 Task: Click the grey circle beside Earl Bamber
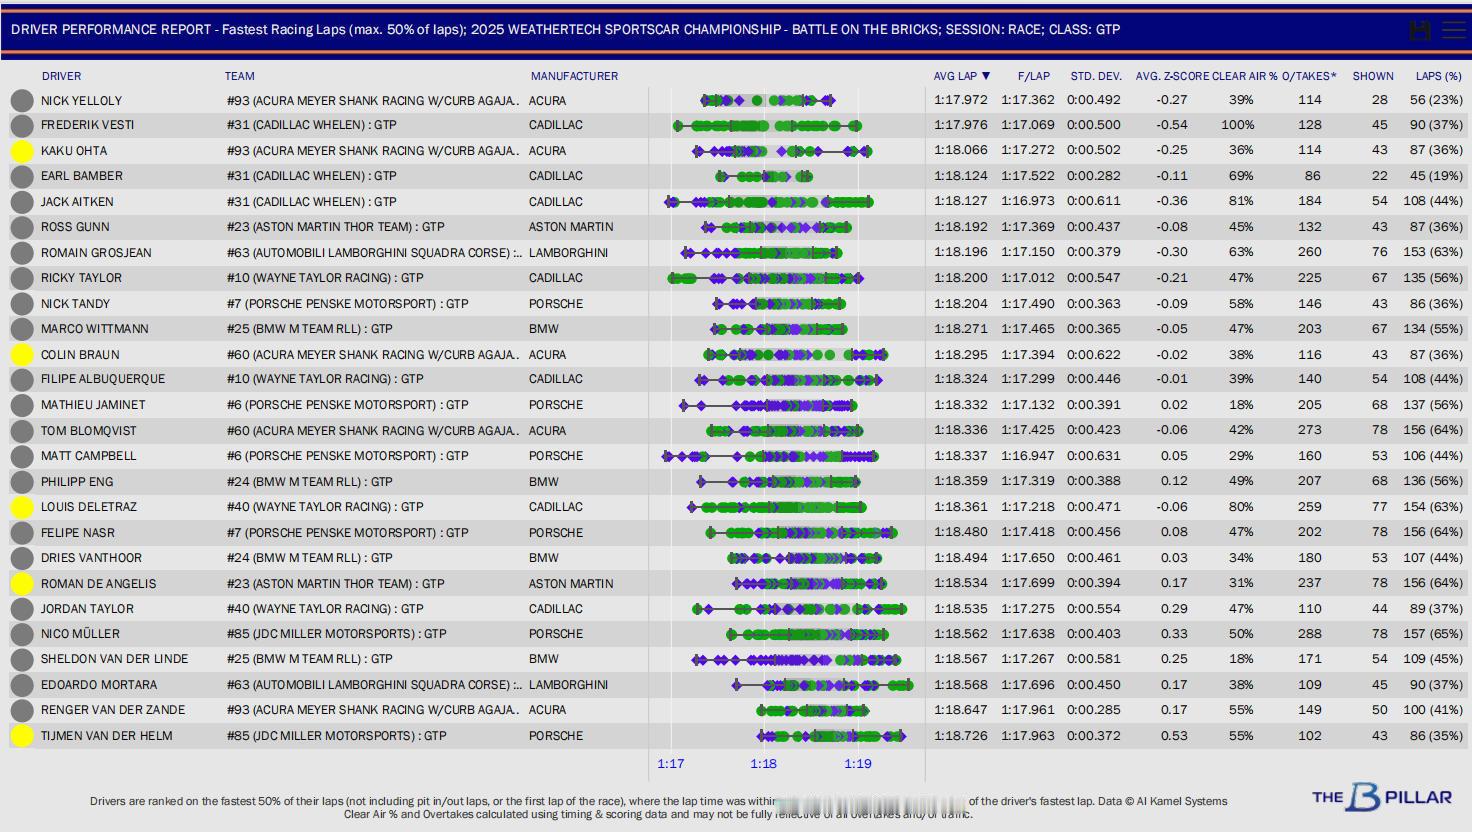click(22, 176)
